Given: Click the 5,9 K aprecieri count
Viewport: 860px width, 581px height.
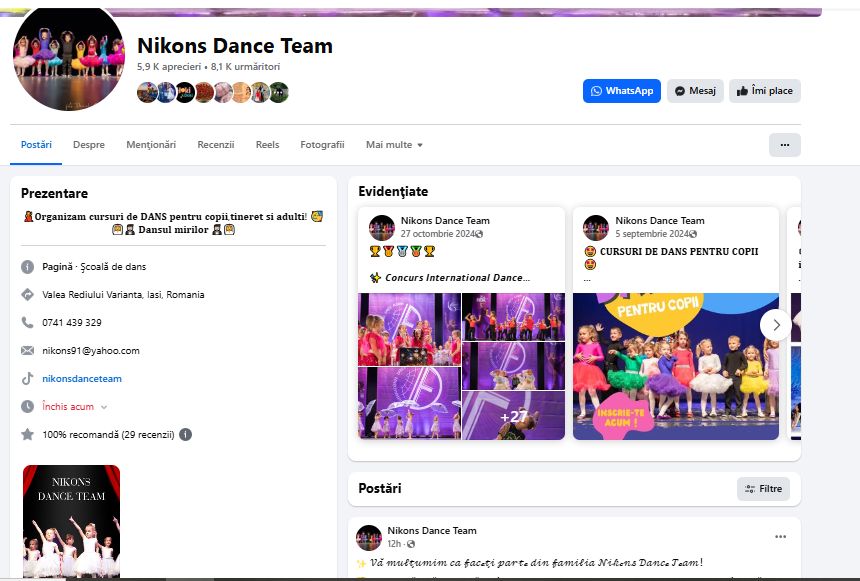Looking at the screenshot, I should point(169,66).
